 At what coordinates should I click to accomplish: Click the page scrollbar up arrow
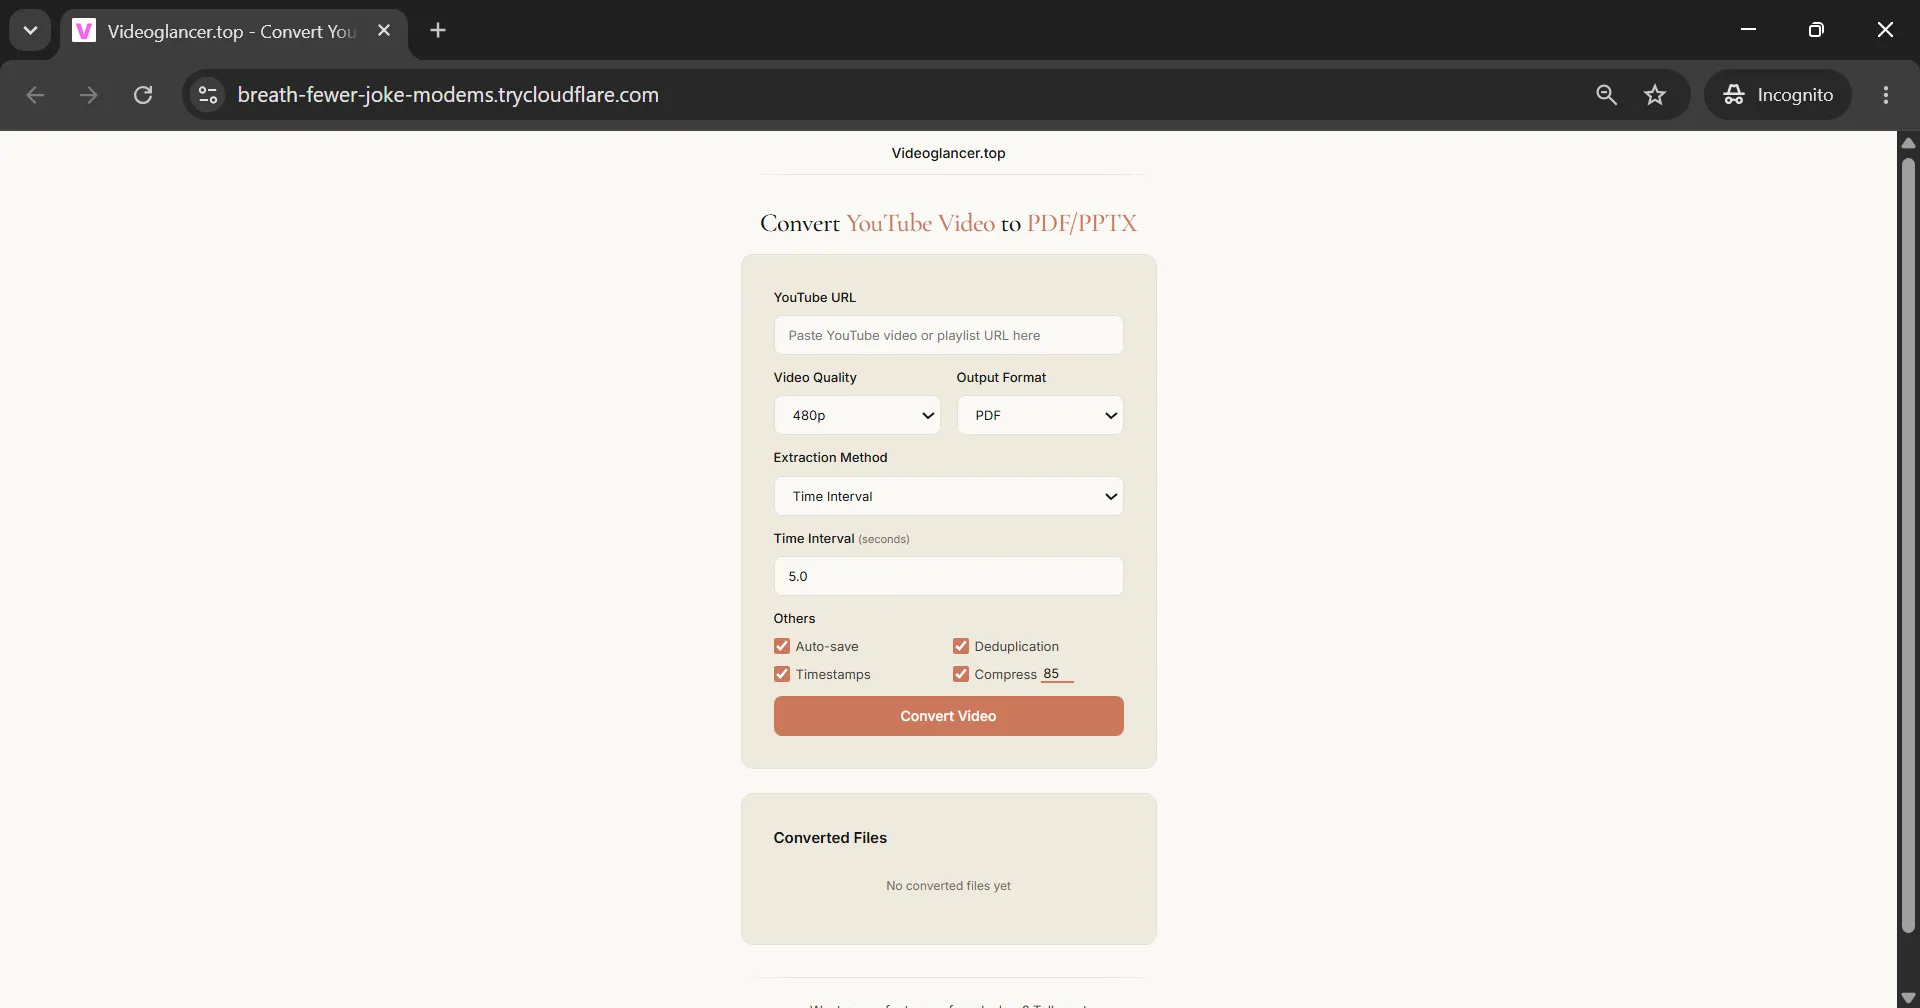(x=1908, y=143)
